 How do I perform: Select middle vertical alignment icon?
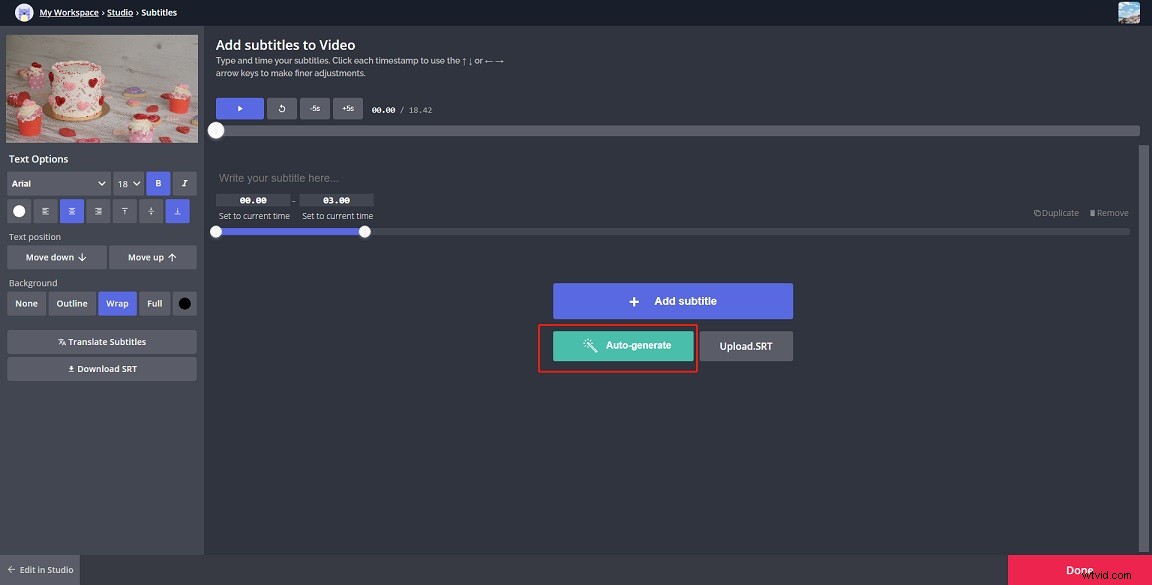150,210
